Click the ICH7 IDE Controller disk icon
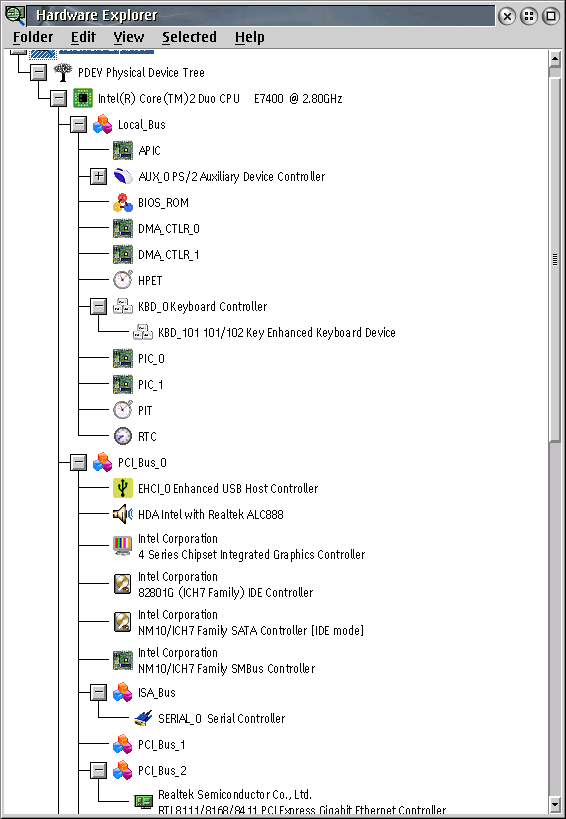The height and width of the screenshot is (819, 566). coord(123,584)
